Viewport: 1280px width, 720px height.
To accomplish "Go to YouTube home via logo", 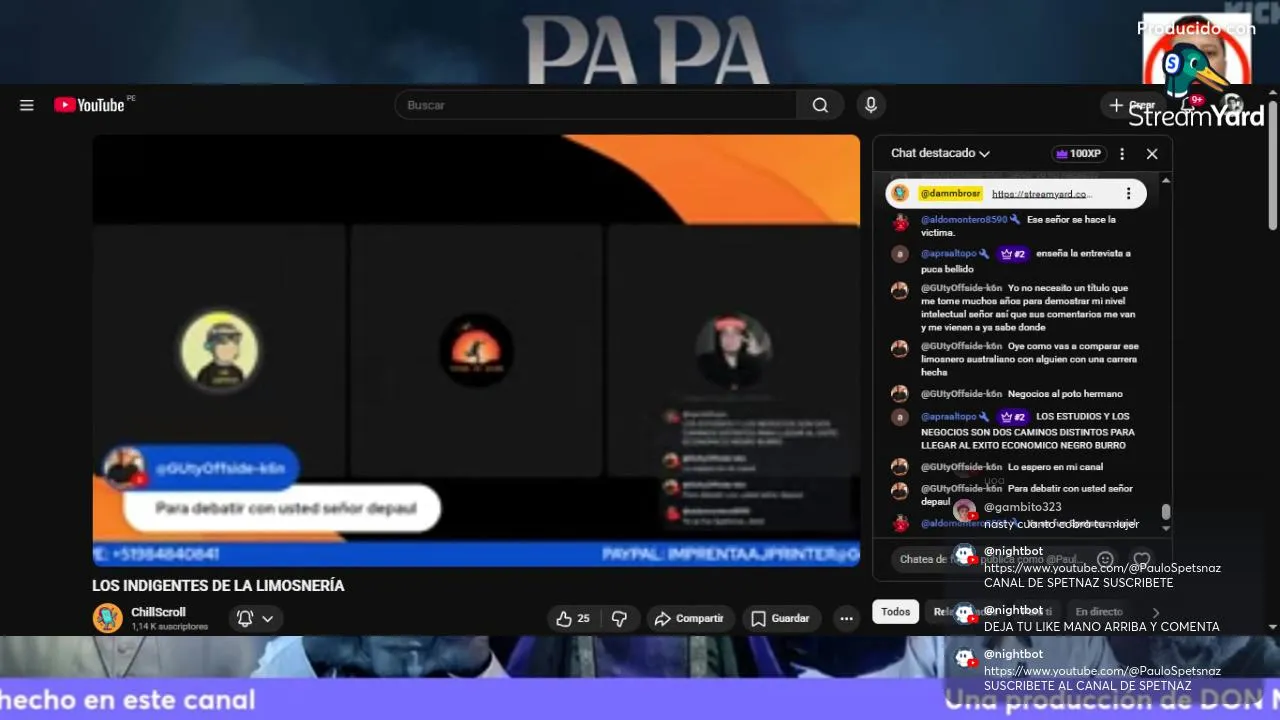I will coord(89,105).
